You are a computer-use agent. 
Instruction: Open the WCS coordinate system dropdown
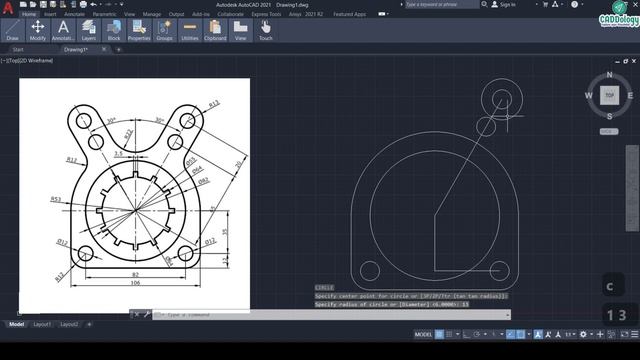coord(609,131)
